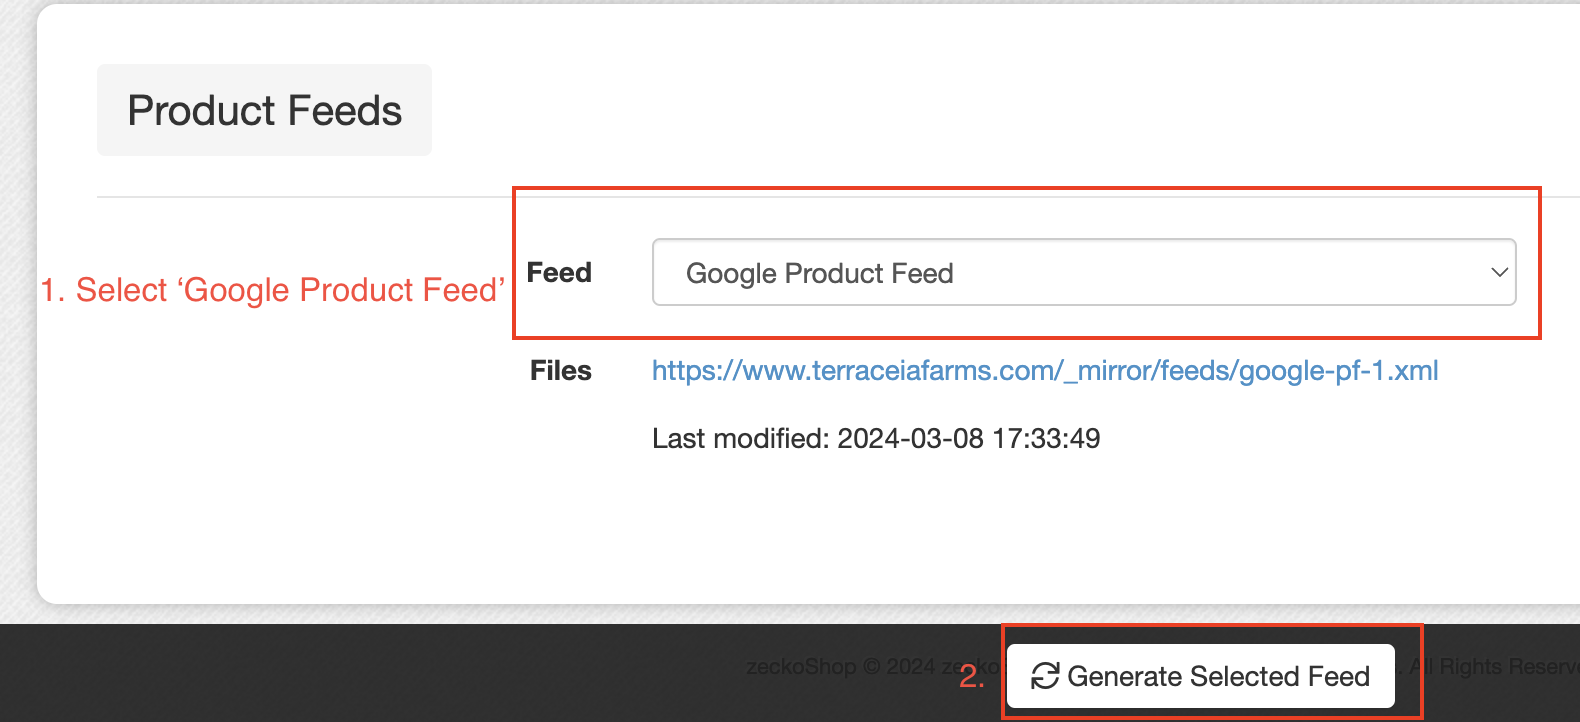Screen dimensions: 1580x722
Task: Click the bold Feed field label
Action: coord(559,272)
